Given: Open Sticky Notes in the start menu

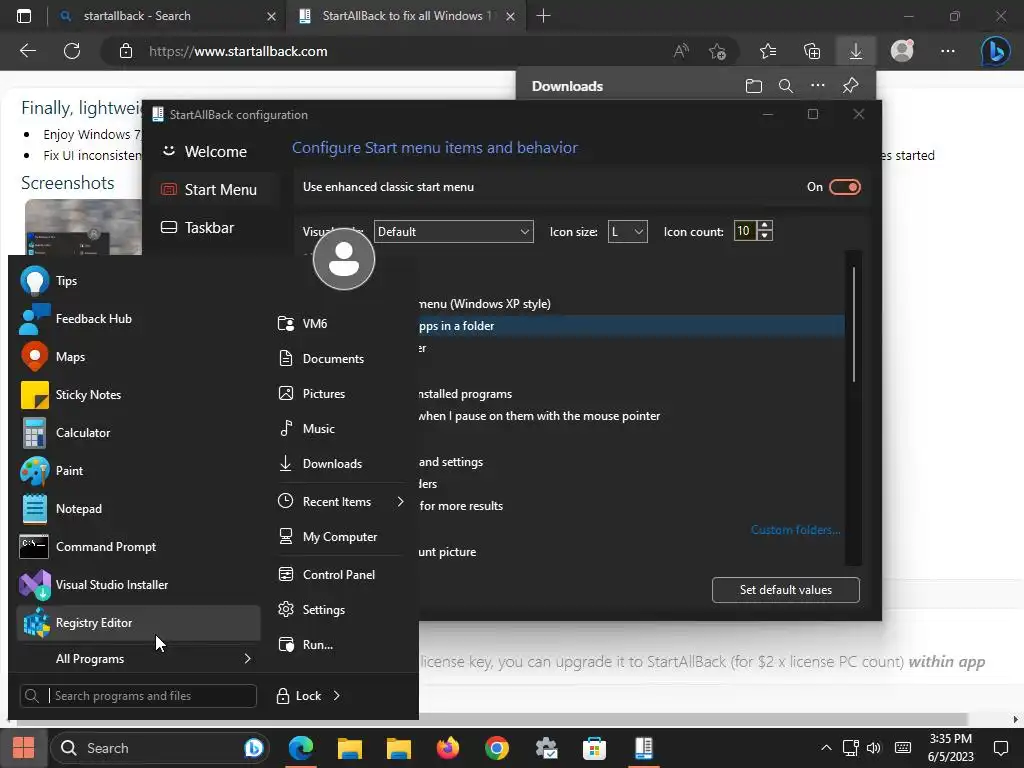Looking at the screenshot, I should coord(138,394).
